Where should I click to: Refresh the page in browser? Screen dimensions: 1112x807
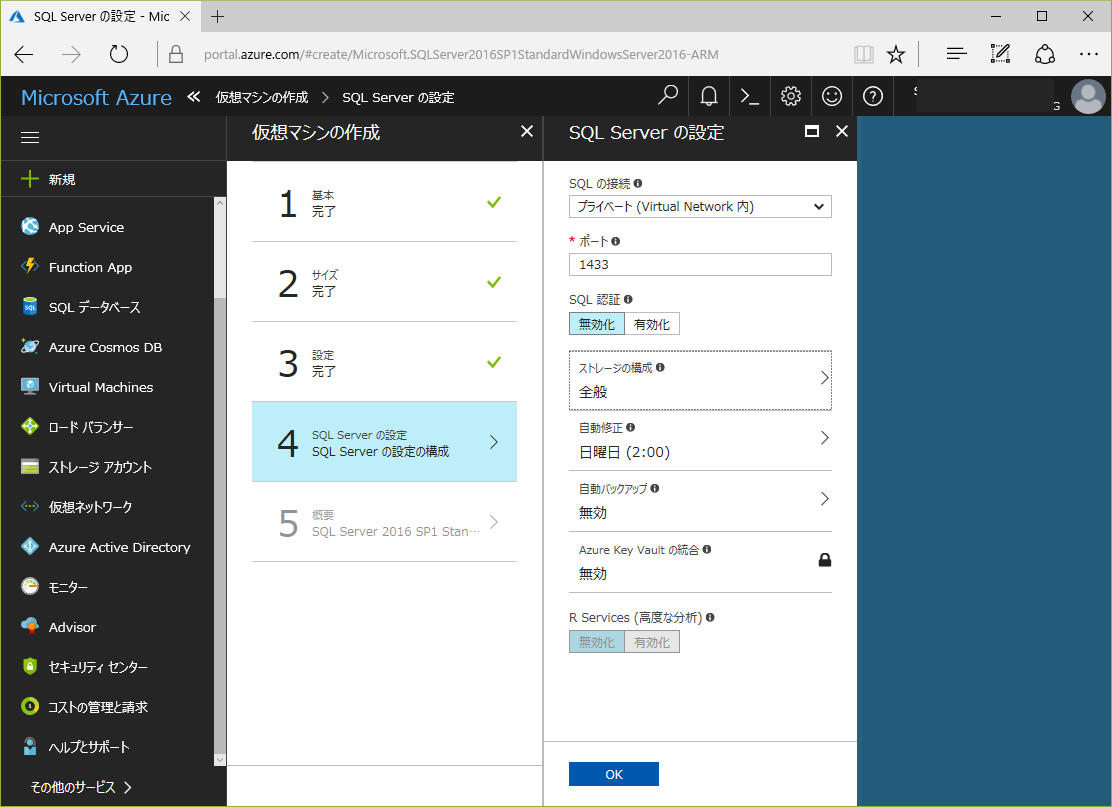(119, 55)
